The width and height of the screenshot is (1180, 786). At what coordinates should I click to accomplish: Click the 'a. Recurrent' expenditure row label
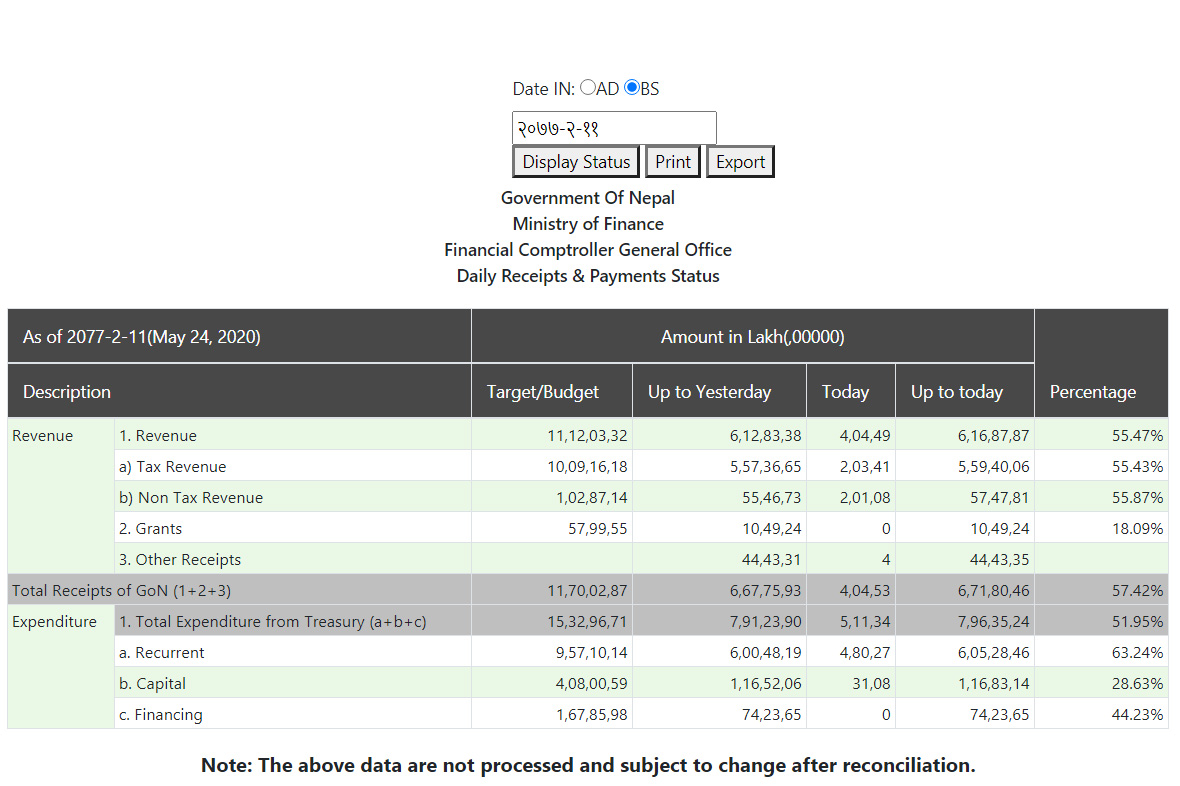click(162, 653)
